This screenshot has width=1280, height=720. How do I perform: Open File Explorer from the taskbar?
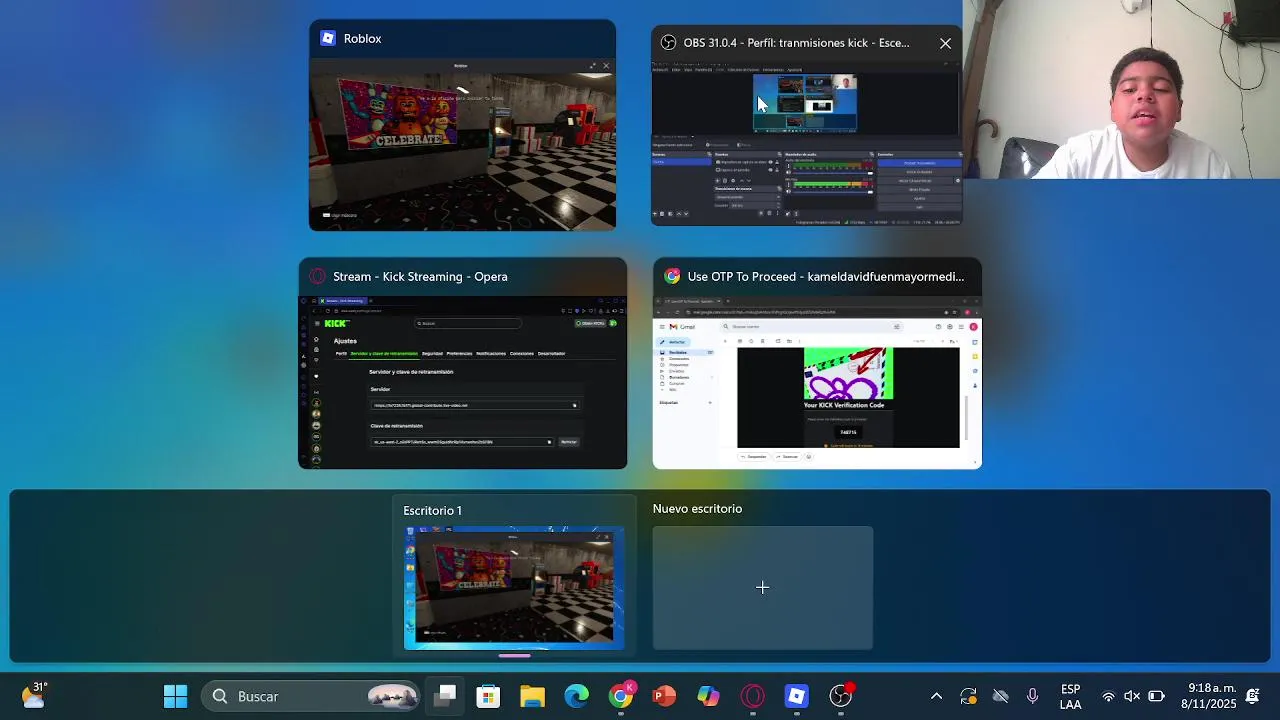point(532,696)
